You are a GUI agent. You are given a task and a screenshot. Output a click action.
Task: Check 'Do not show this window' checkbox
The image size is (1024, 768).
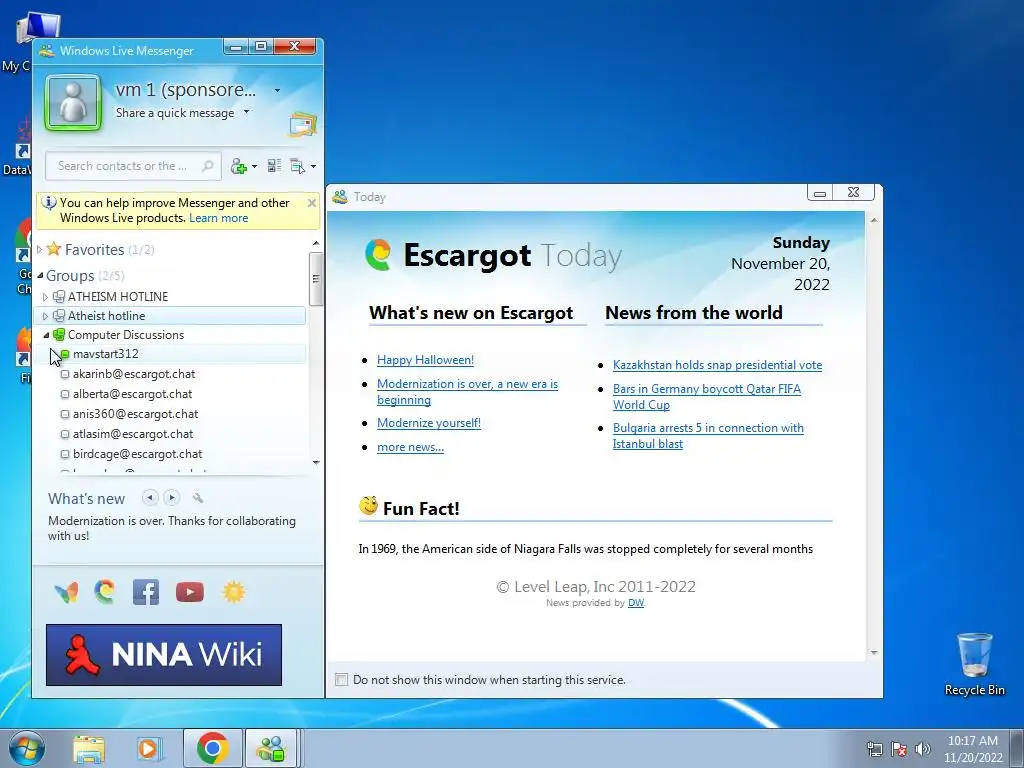[342, 680]
